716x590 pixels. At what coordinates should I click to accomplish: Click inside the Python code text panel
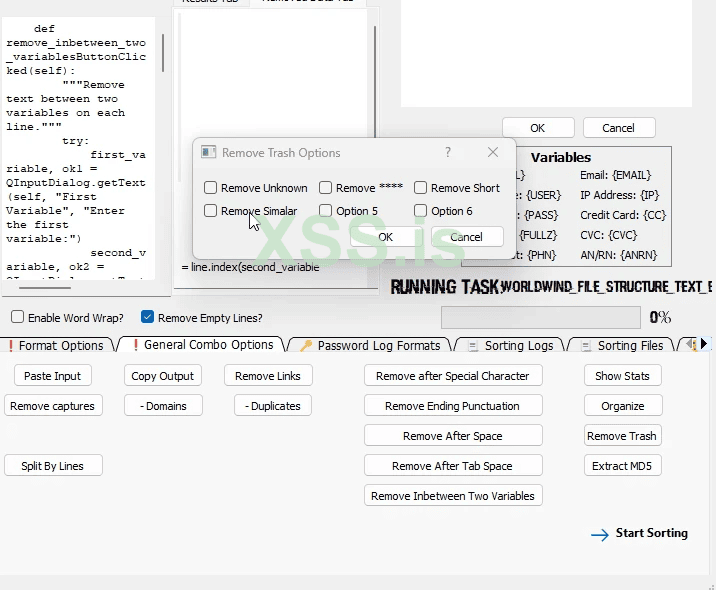[78, 148]
